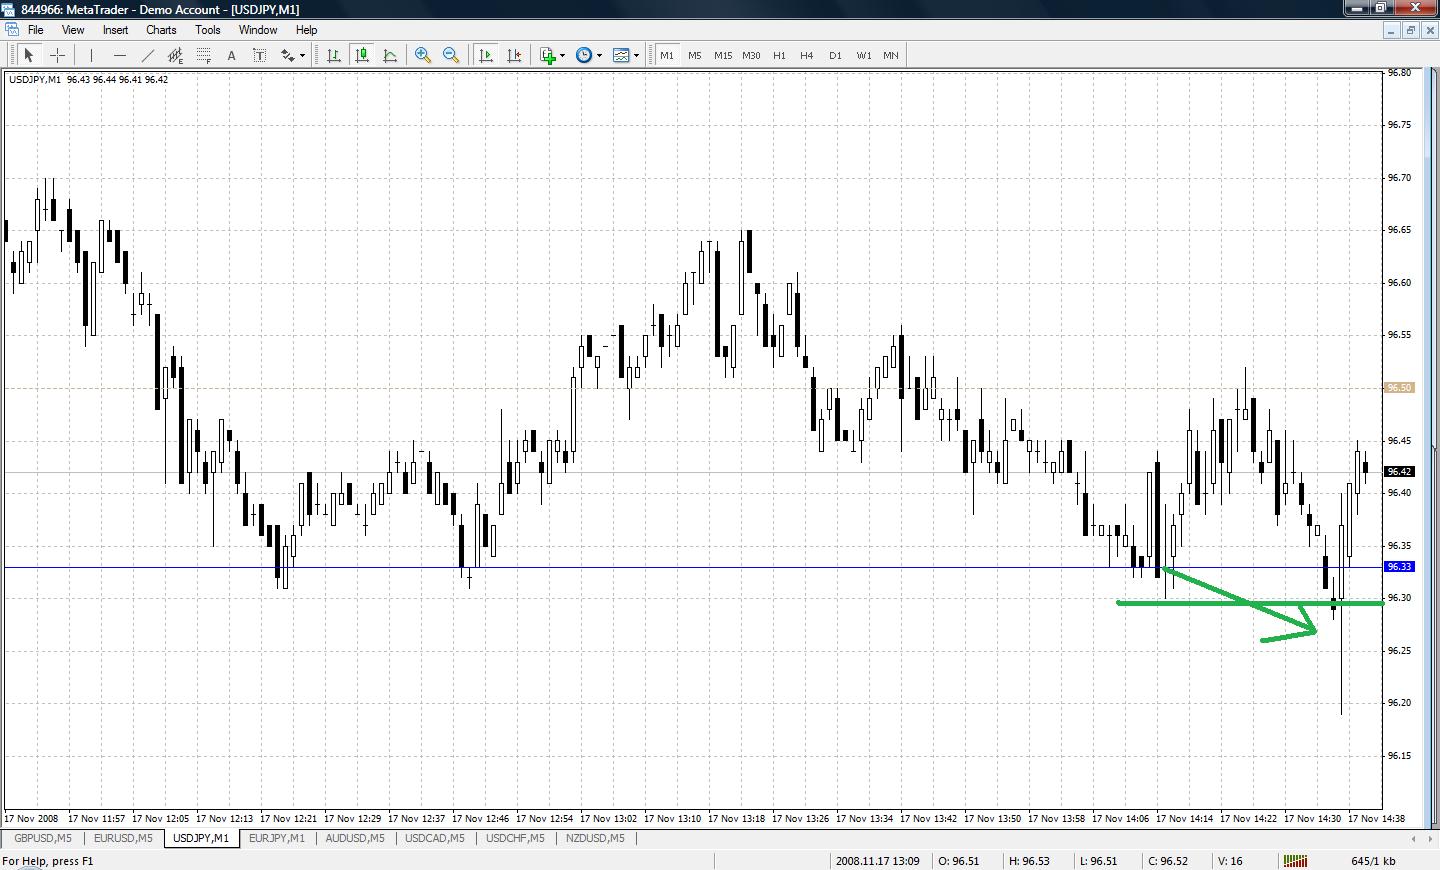This screenshot has height=870, width=1440.
Task: Draw a horizontal line tool
Action: pyautogui.click(x=120, y=56)
